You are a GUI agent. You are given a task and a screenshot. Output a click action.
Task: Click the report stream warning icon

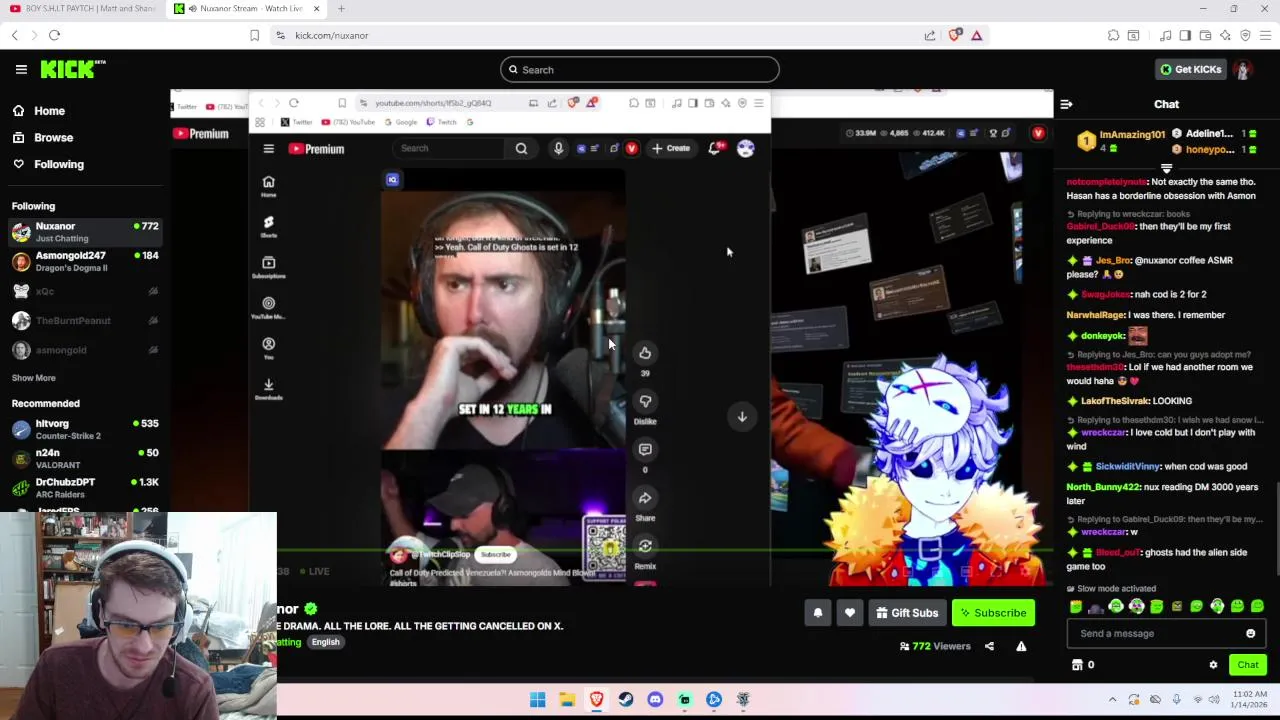click(1021, 646)
